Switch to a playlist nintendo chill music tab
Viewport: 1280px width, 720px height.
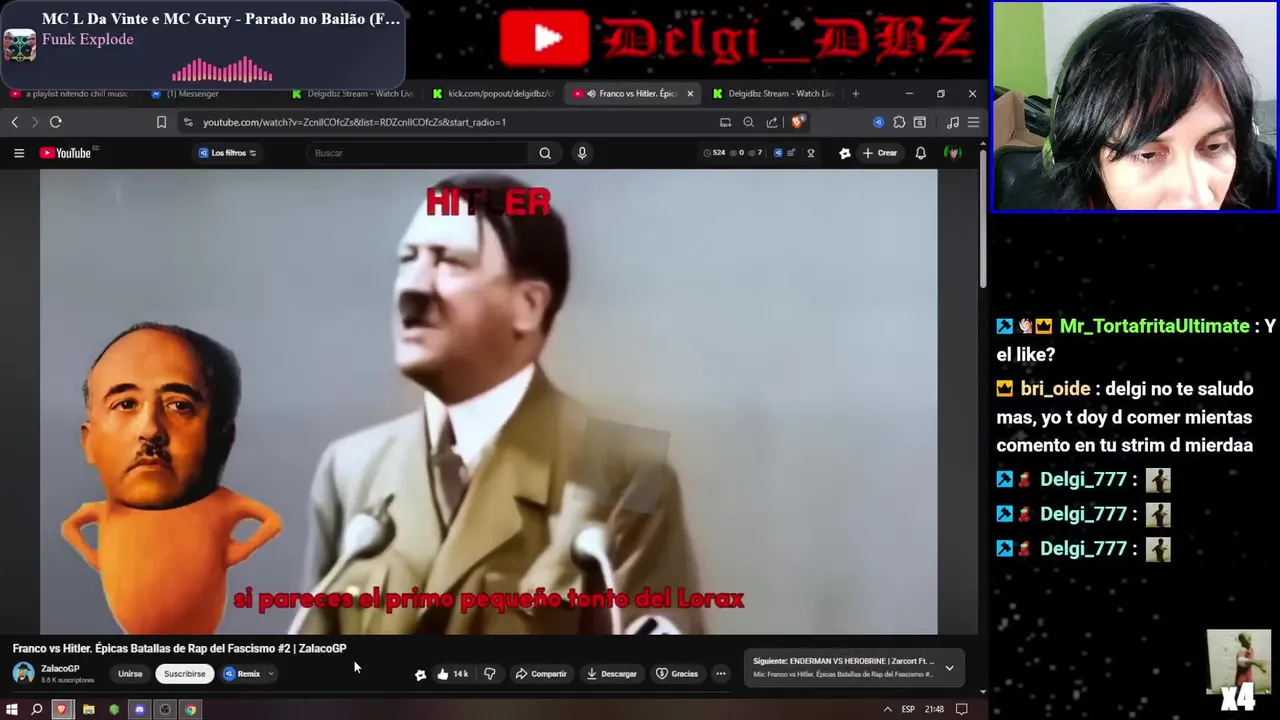coord(70,94)
